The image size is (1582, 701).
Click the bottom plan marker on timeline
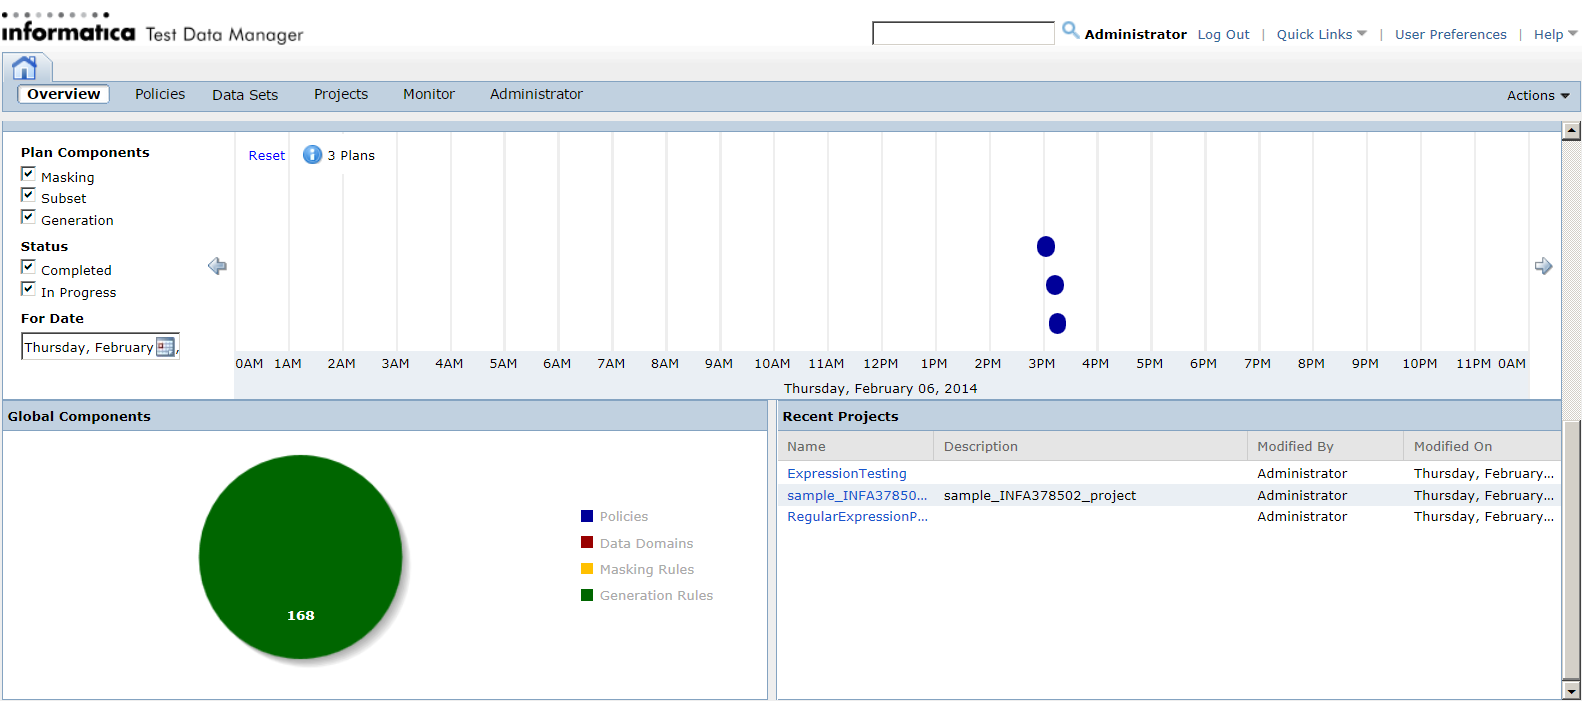(x=1057, y=323)
